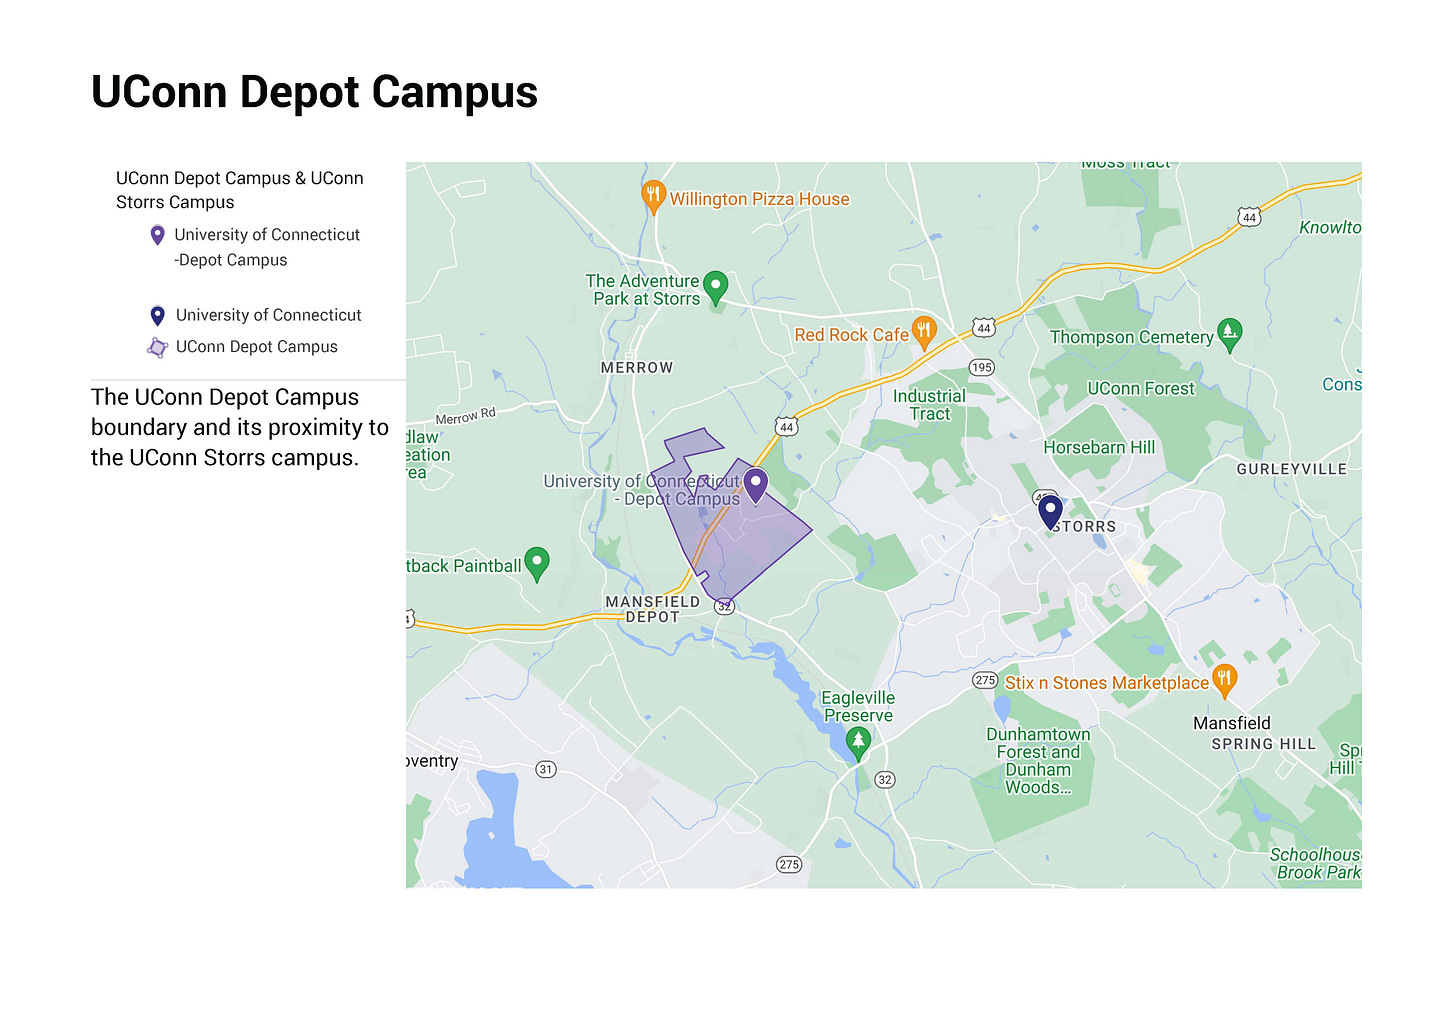Click the Route 195 shield on the map
The height and width of the screenshot is (1030, 1456).
pos(982,367)
